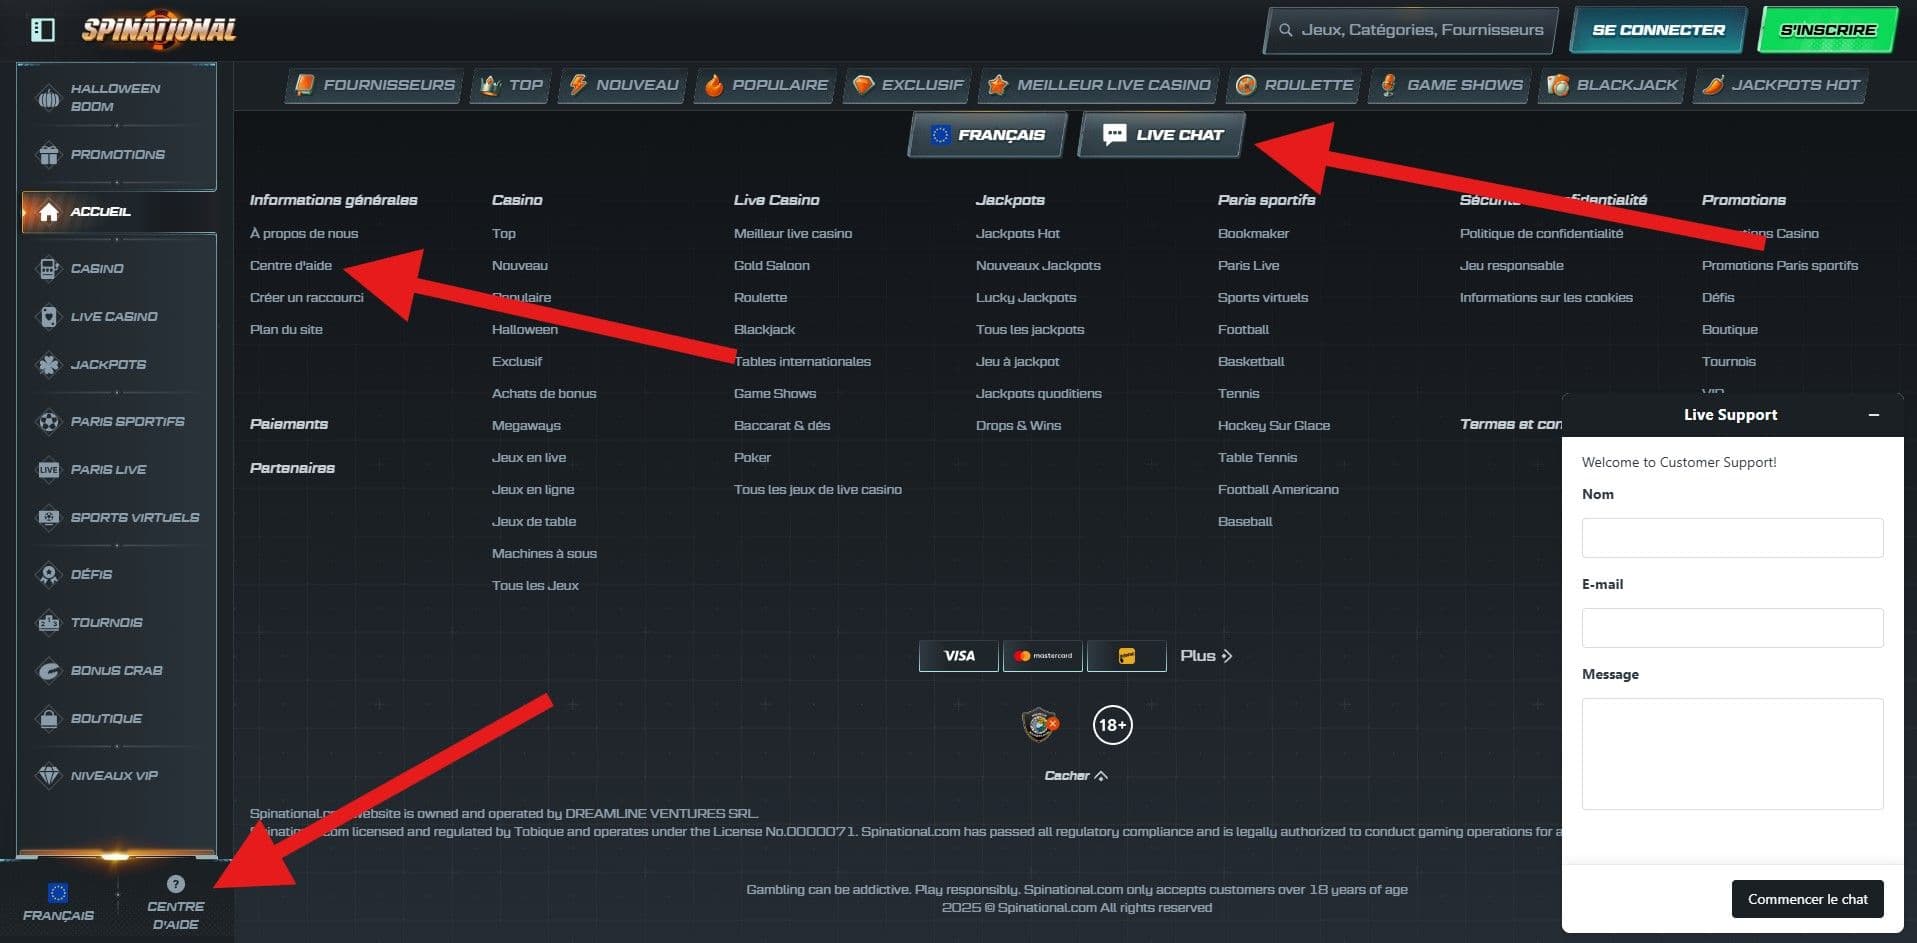
Task: Open the Français language selector button
Action: (x=987, y=135)
